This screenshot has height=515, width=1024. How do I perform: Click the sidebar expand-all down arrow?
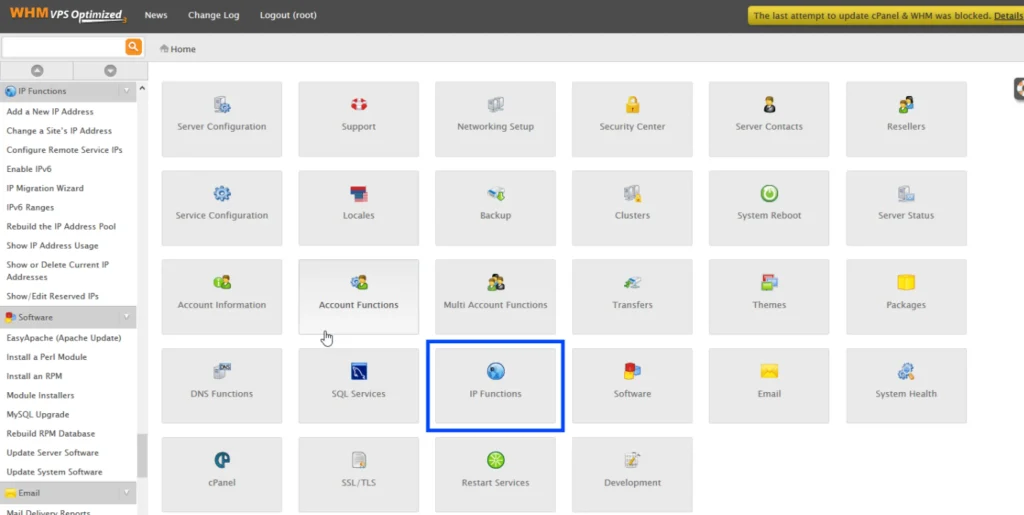tap(110, 70)
